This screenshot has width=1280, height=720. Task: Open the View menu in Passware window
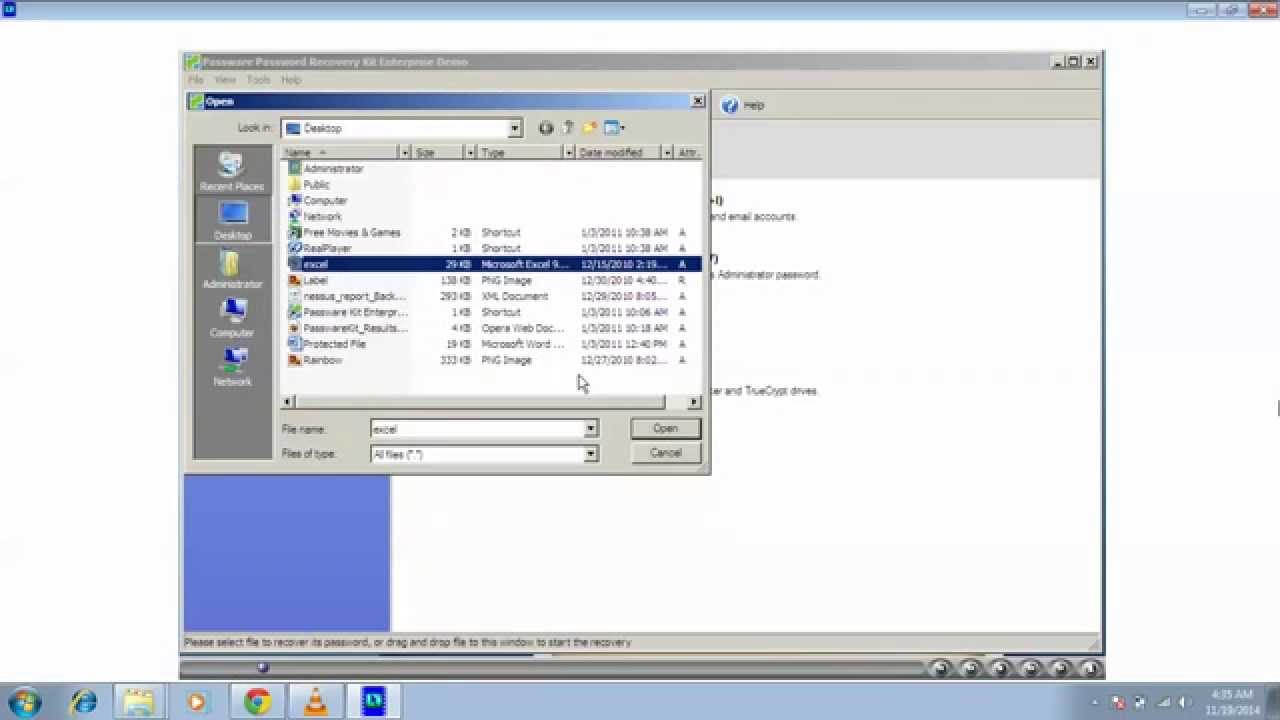coord(225,80)
